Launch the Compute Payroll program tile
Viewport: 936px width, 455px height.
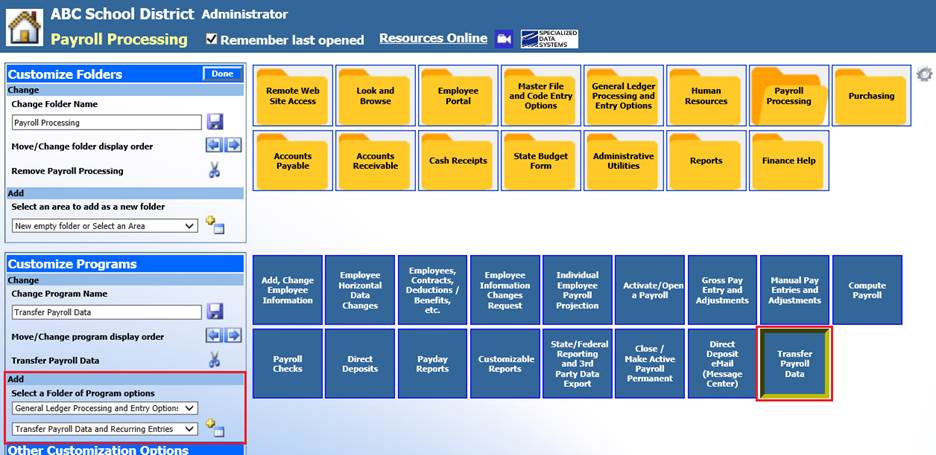pos(867,290)
